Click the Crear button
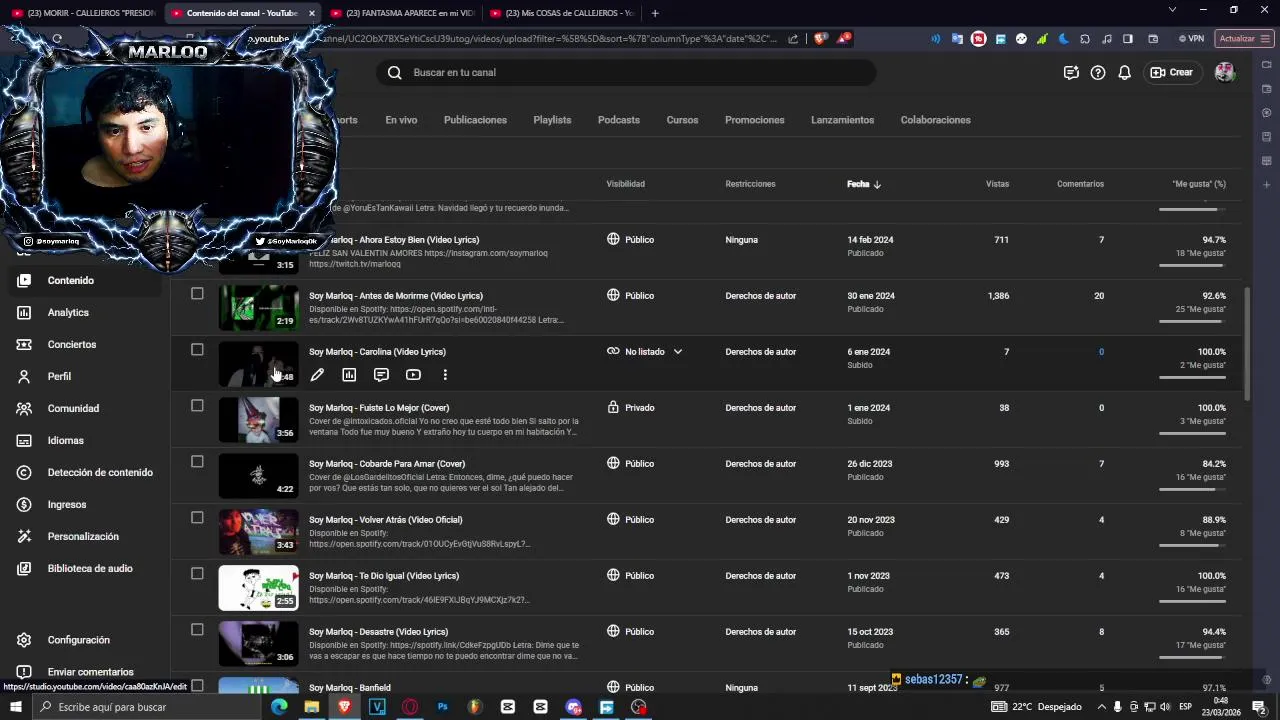 (1171, 72)
